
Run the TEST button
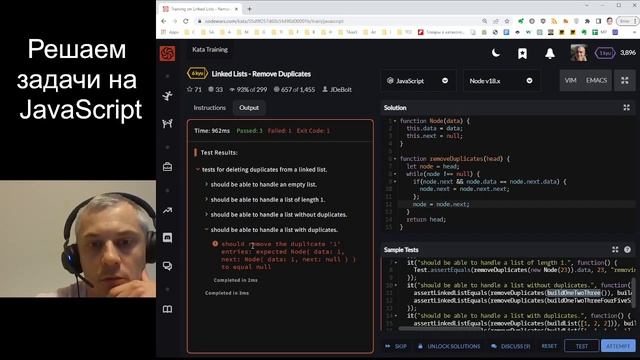tap(582, 346)
